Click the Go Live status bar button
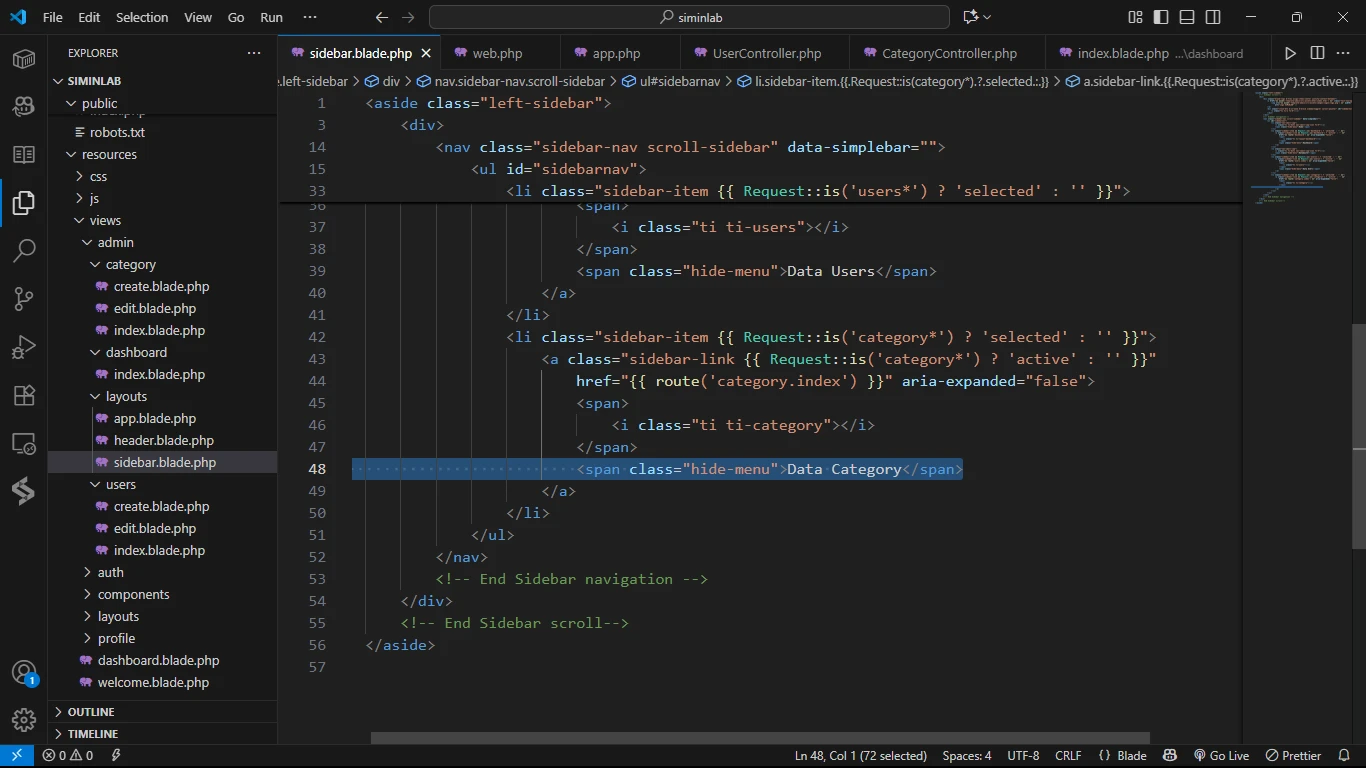 [x=1221, y=756]
